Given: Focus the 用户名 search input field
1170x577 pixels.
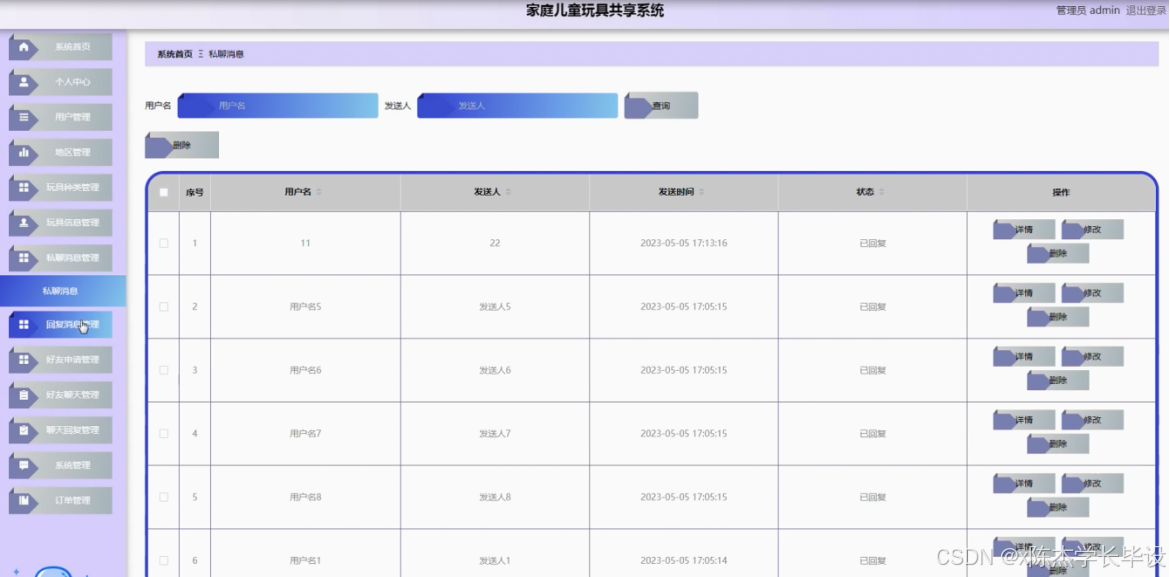Looking at the screenshot, I should [278, 106].
